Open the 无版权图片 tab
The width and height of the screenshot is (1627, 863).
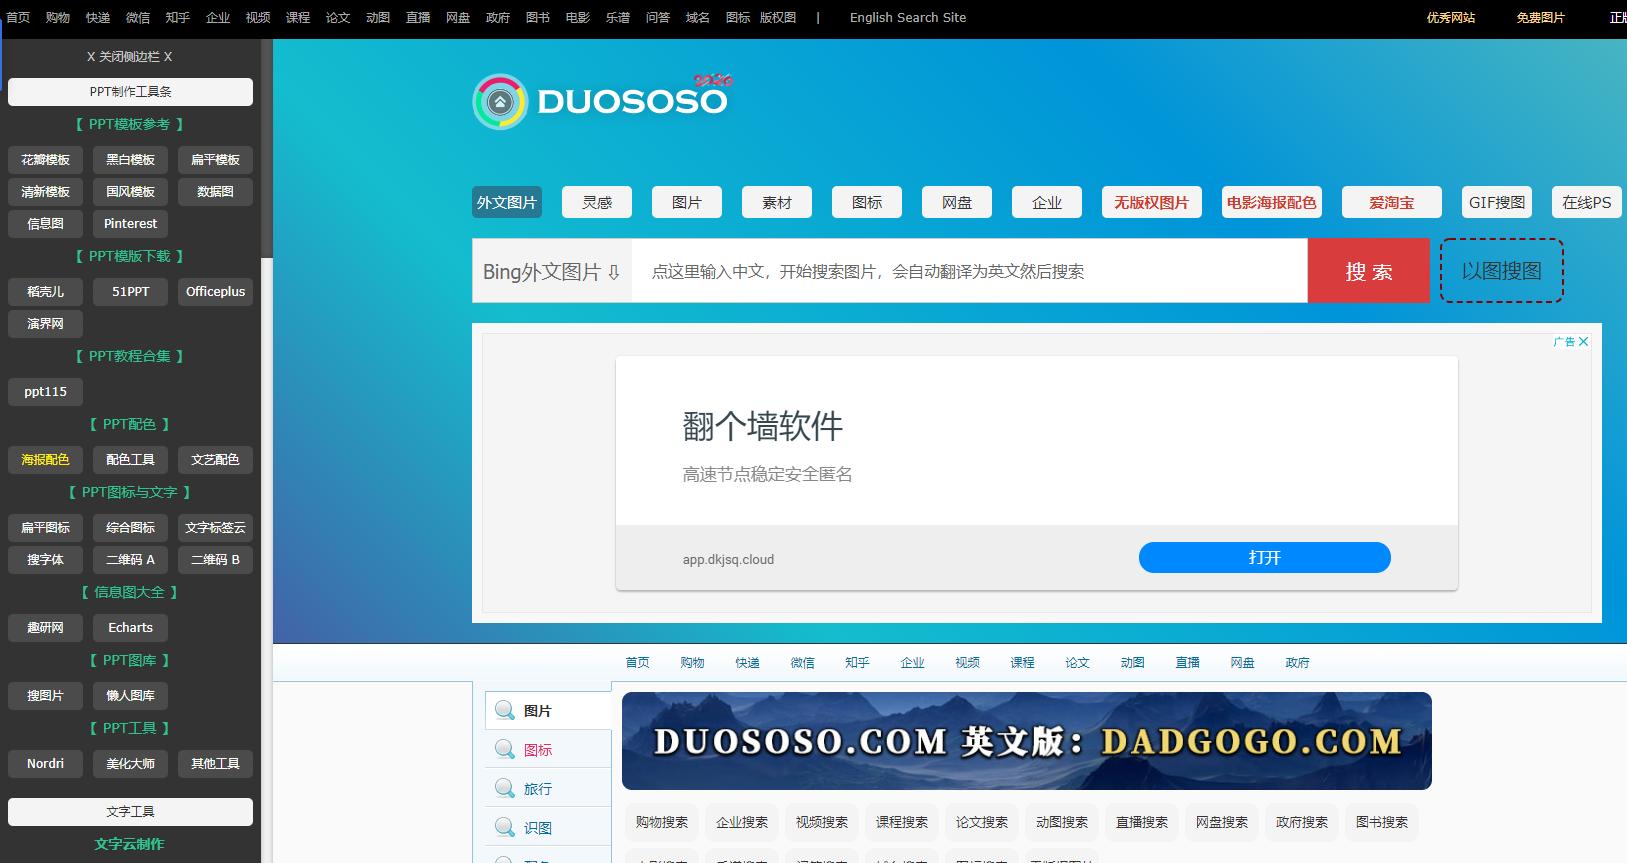1152,202
